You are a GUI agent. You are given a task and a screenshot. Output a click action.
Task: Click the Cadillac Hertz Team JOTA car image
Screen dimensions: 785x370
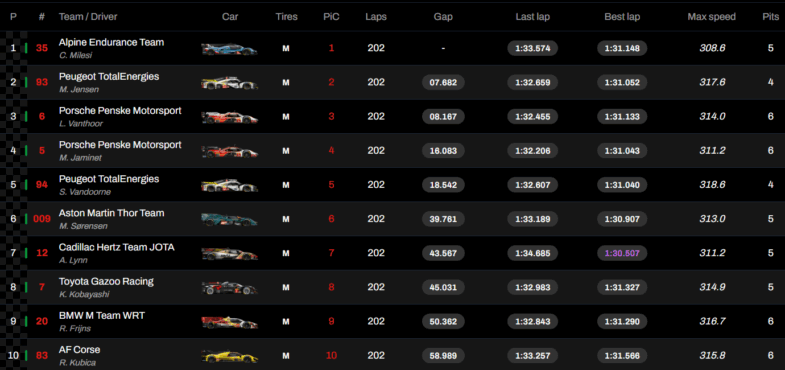pyautogui.click(x=229, y=254)
